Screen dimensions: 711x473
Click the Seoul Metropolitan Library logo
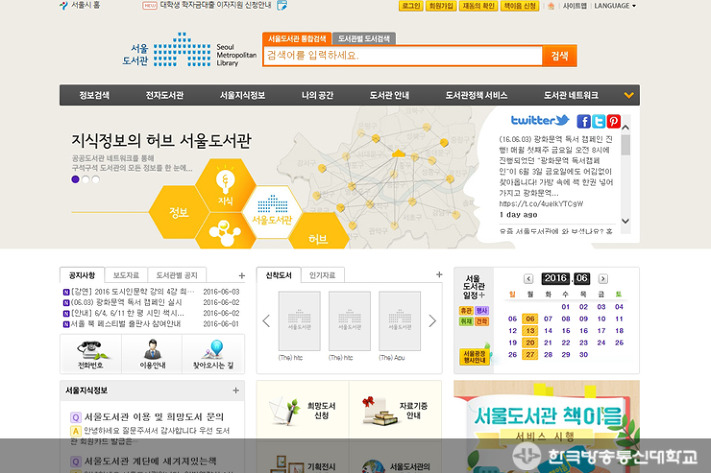point(190,50)
